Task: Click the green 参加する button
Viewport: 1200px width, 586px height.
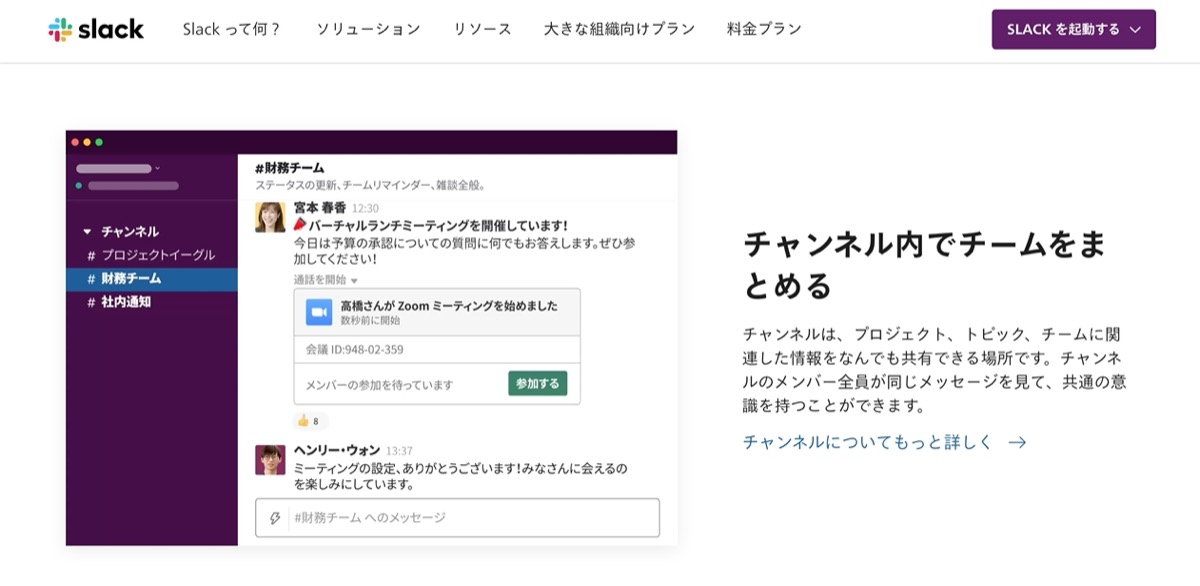Action: (538, 383)
